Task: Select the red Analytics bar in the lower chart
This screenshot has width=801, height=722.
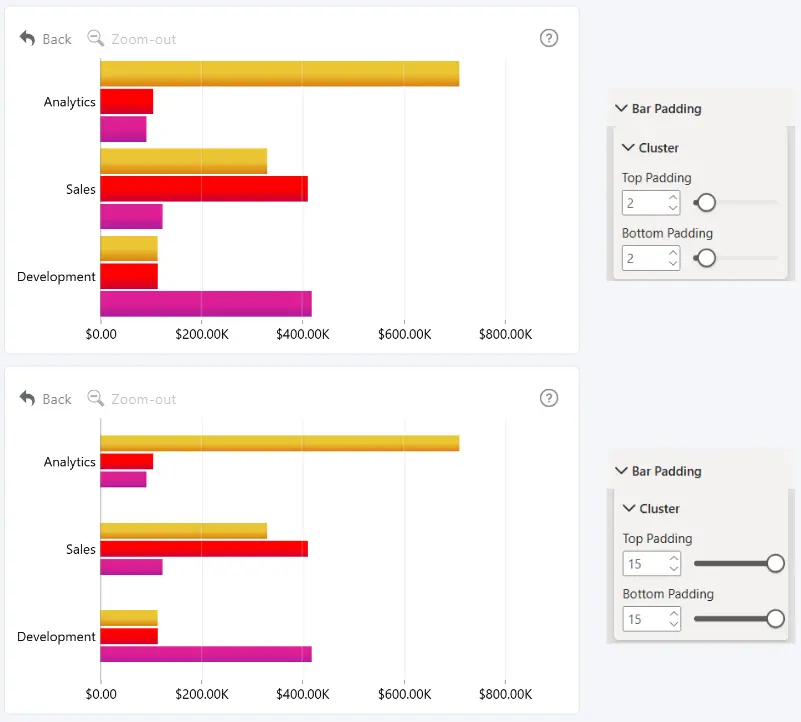Action: pyautogui.click(x=127, y=461)
